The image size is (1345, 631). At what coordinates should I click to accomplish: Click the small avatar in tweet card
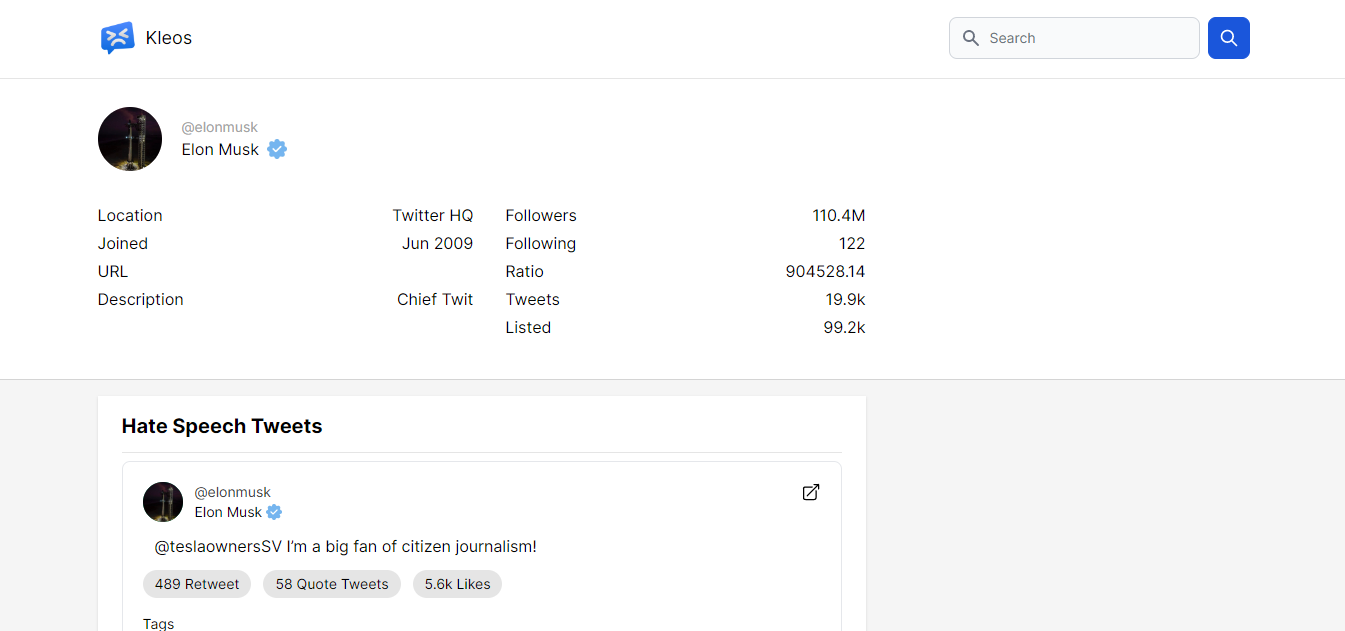163,502
